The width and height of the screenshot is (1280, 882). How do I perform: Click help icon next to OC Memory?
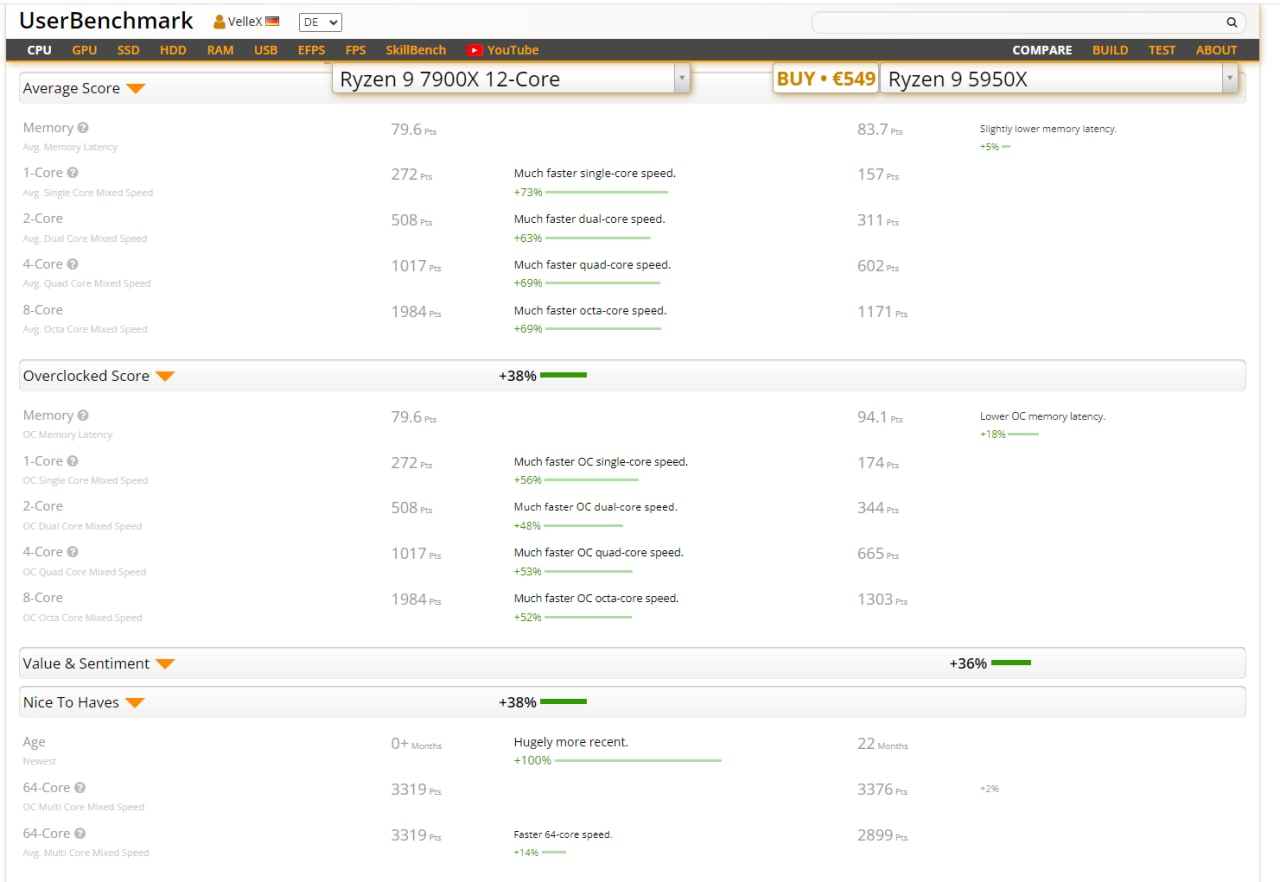[x=83, y=415]
